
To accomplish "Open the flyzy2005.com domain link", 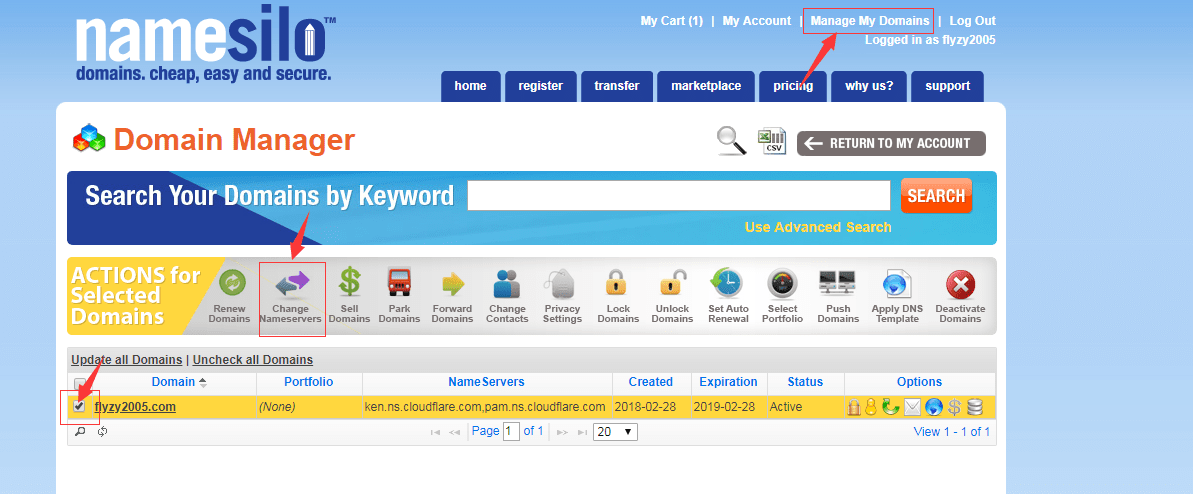I will [x=135, y=406].
